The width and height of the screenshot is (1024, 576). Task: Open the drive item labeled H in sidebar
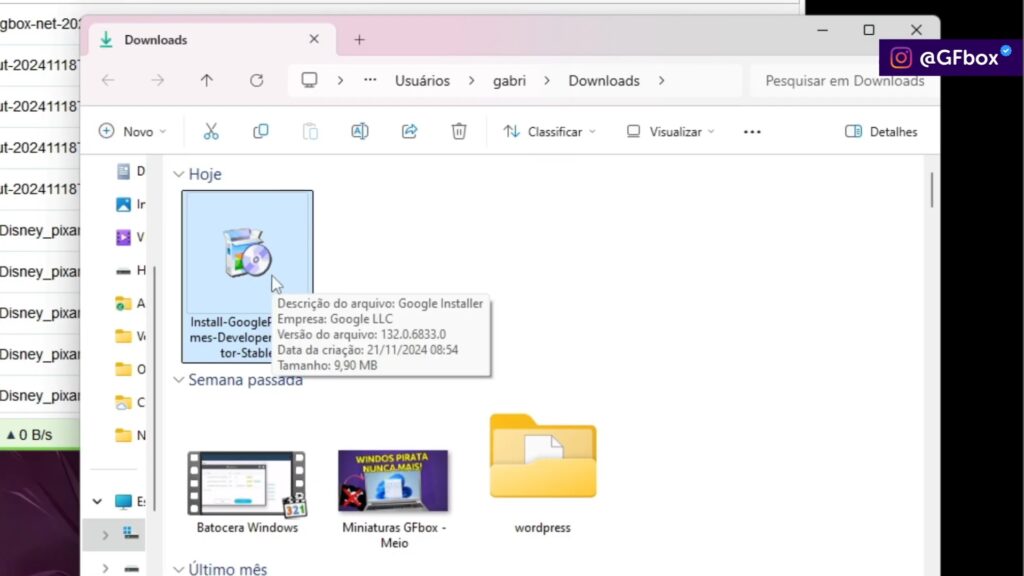(x=131, y=270)
